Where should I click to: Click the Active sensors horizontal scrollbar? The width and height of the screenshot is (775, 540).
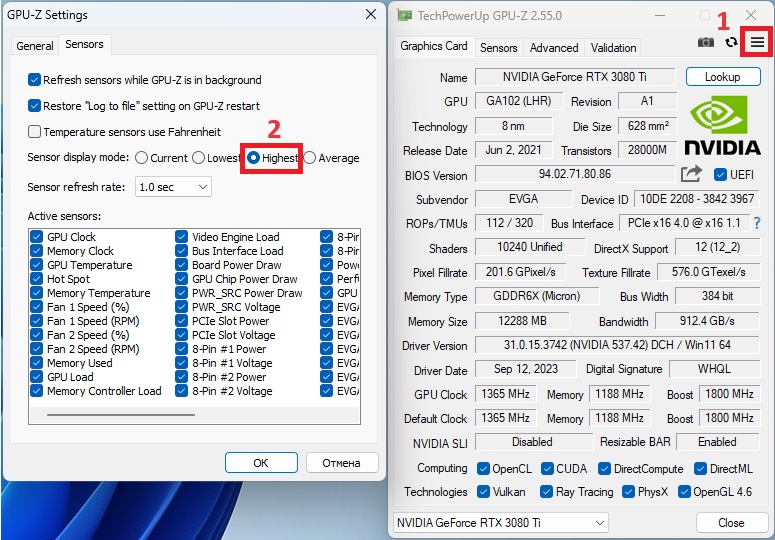(x=121, y=415)
